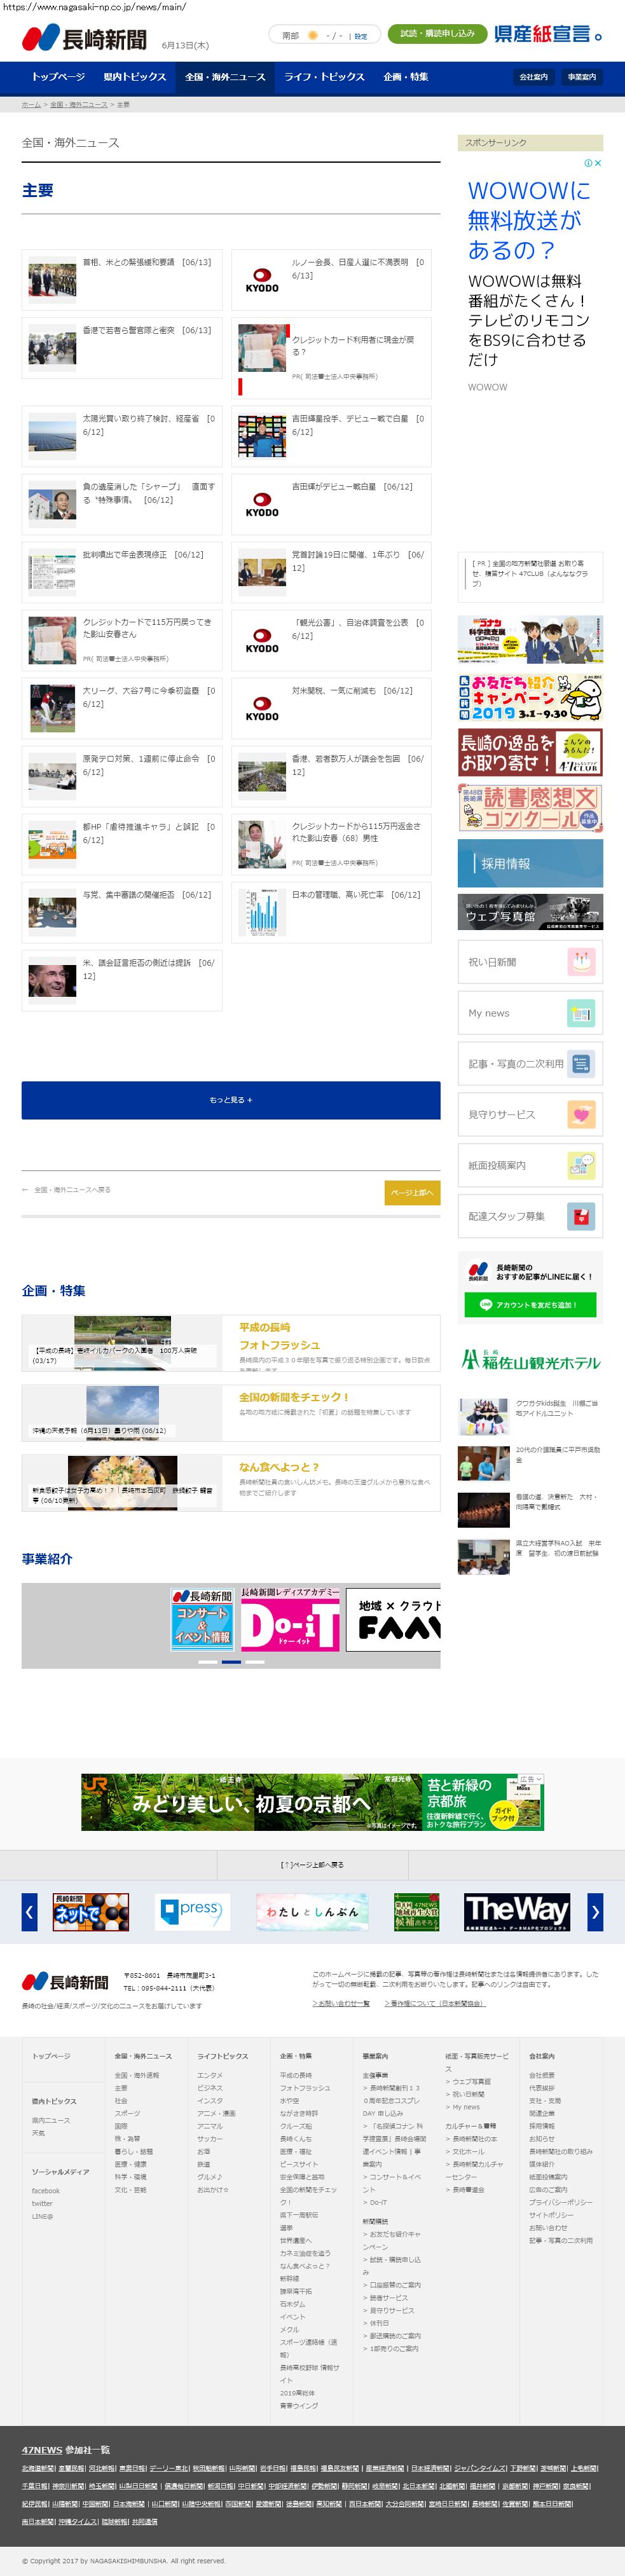Viewport: 625px width, 2576px height.
Task: Click the previous arrow on logo slider
Action: [x=30, y=1912]
